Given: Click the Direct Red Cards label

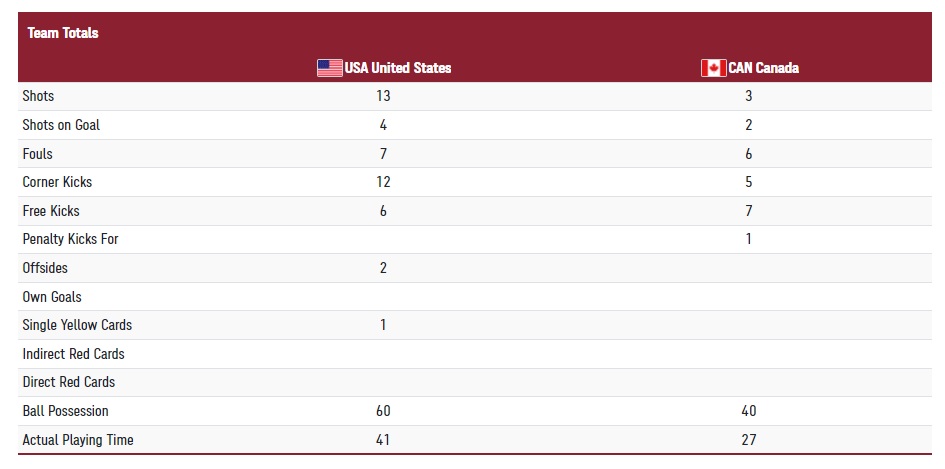Looking at the screenshot, I should coord(69,382).
